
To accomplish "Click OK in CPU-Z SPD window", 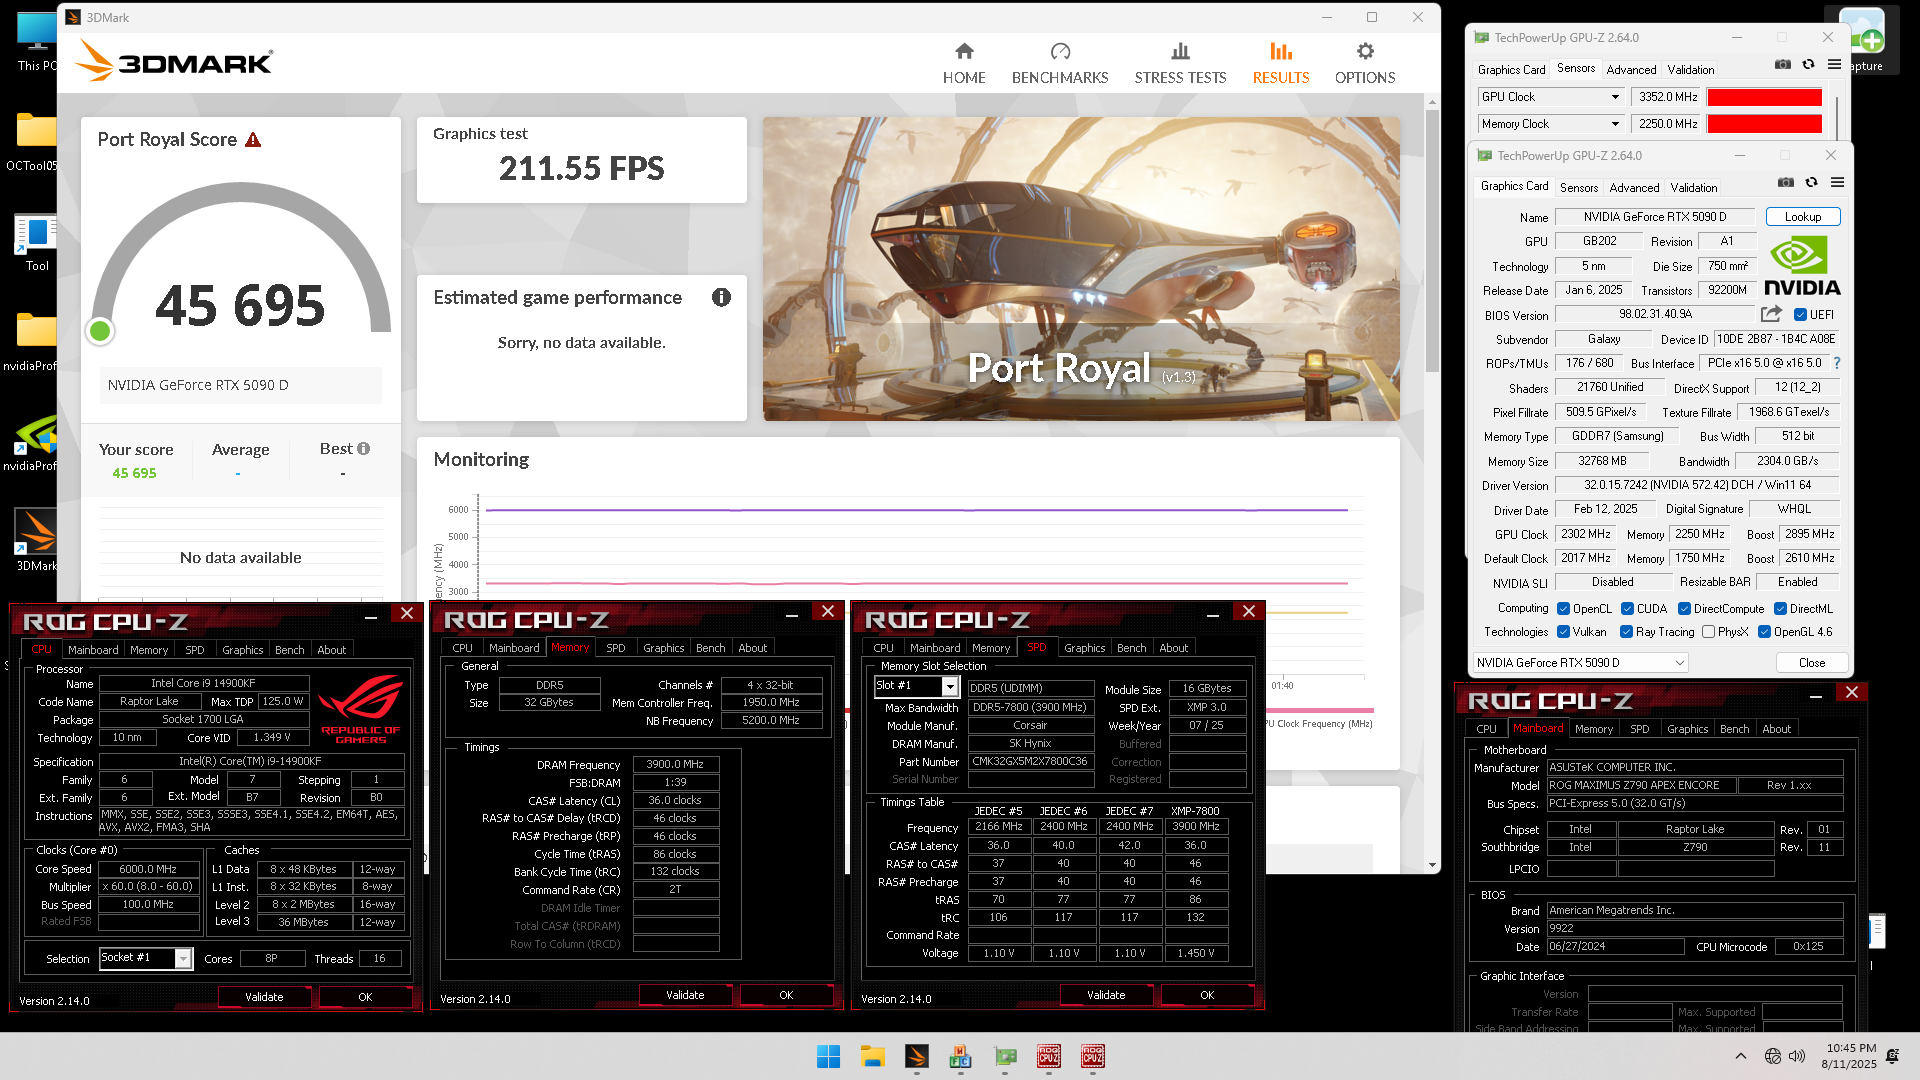I will (1207, 995).
